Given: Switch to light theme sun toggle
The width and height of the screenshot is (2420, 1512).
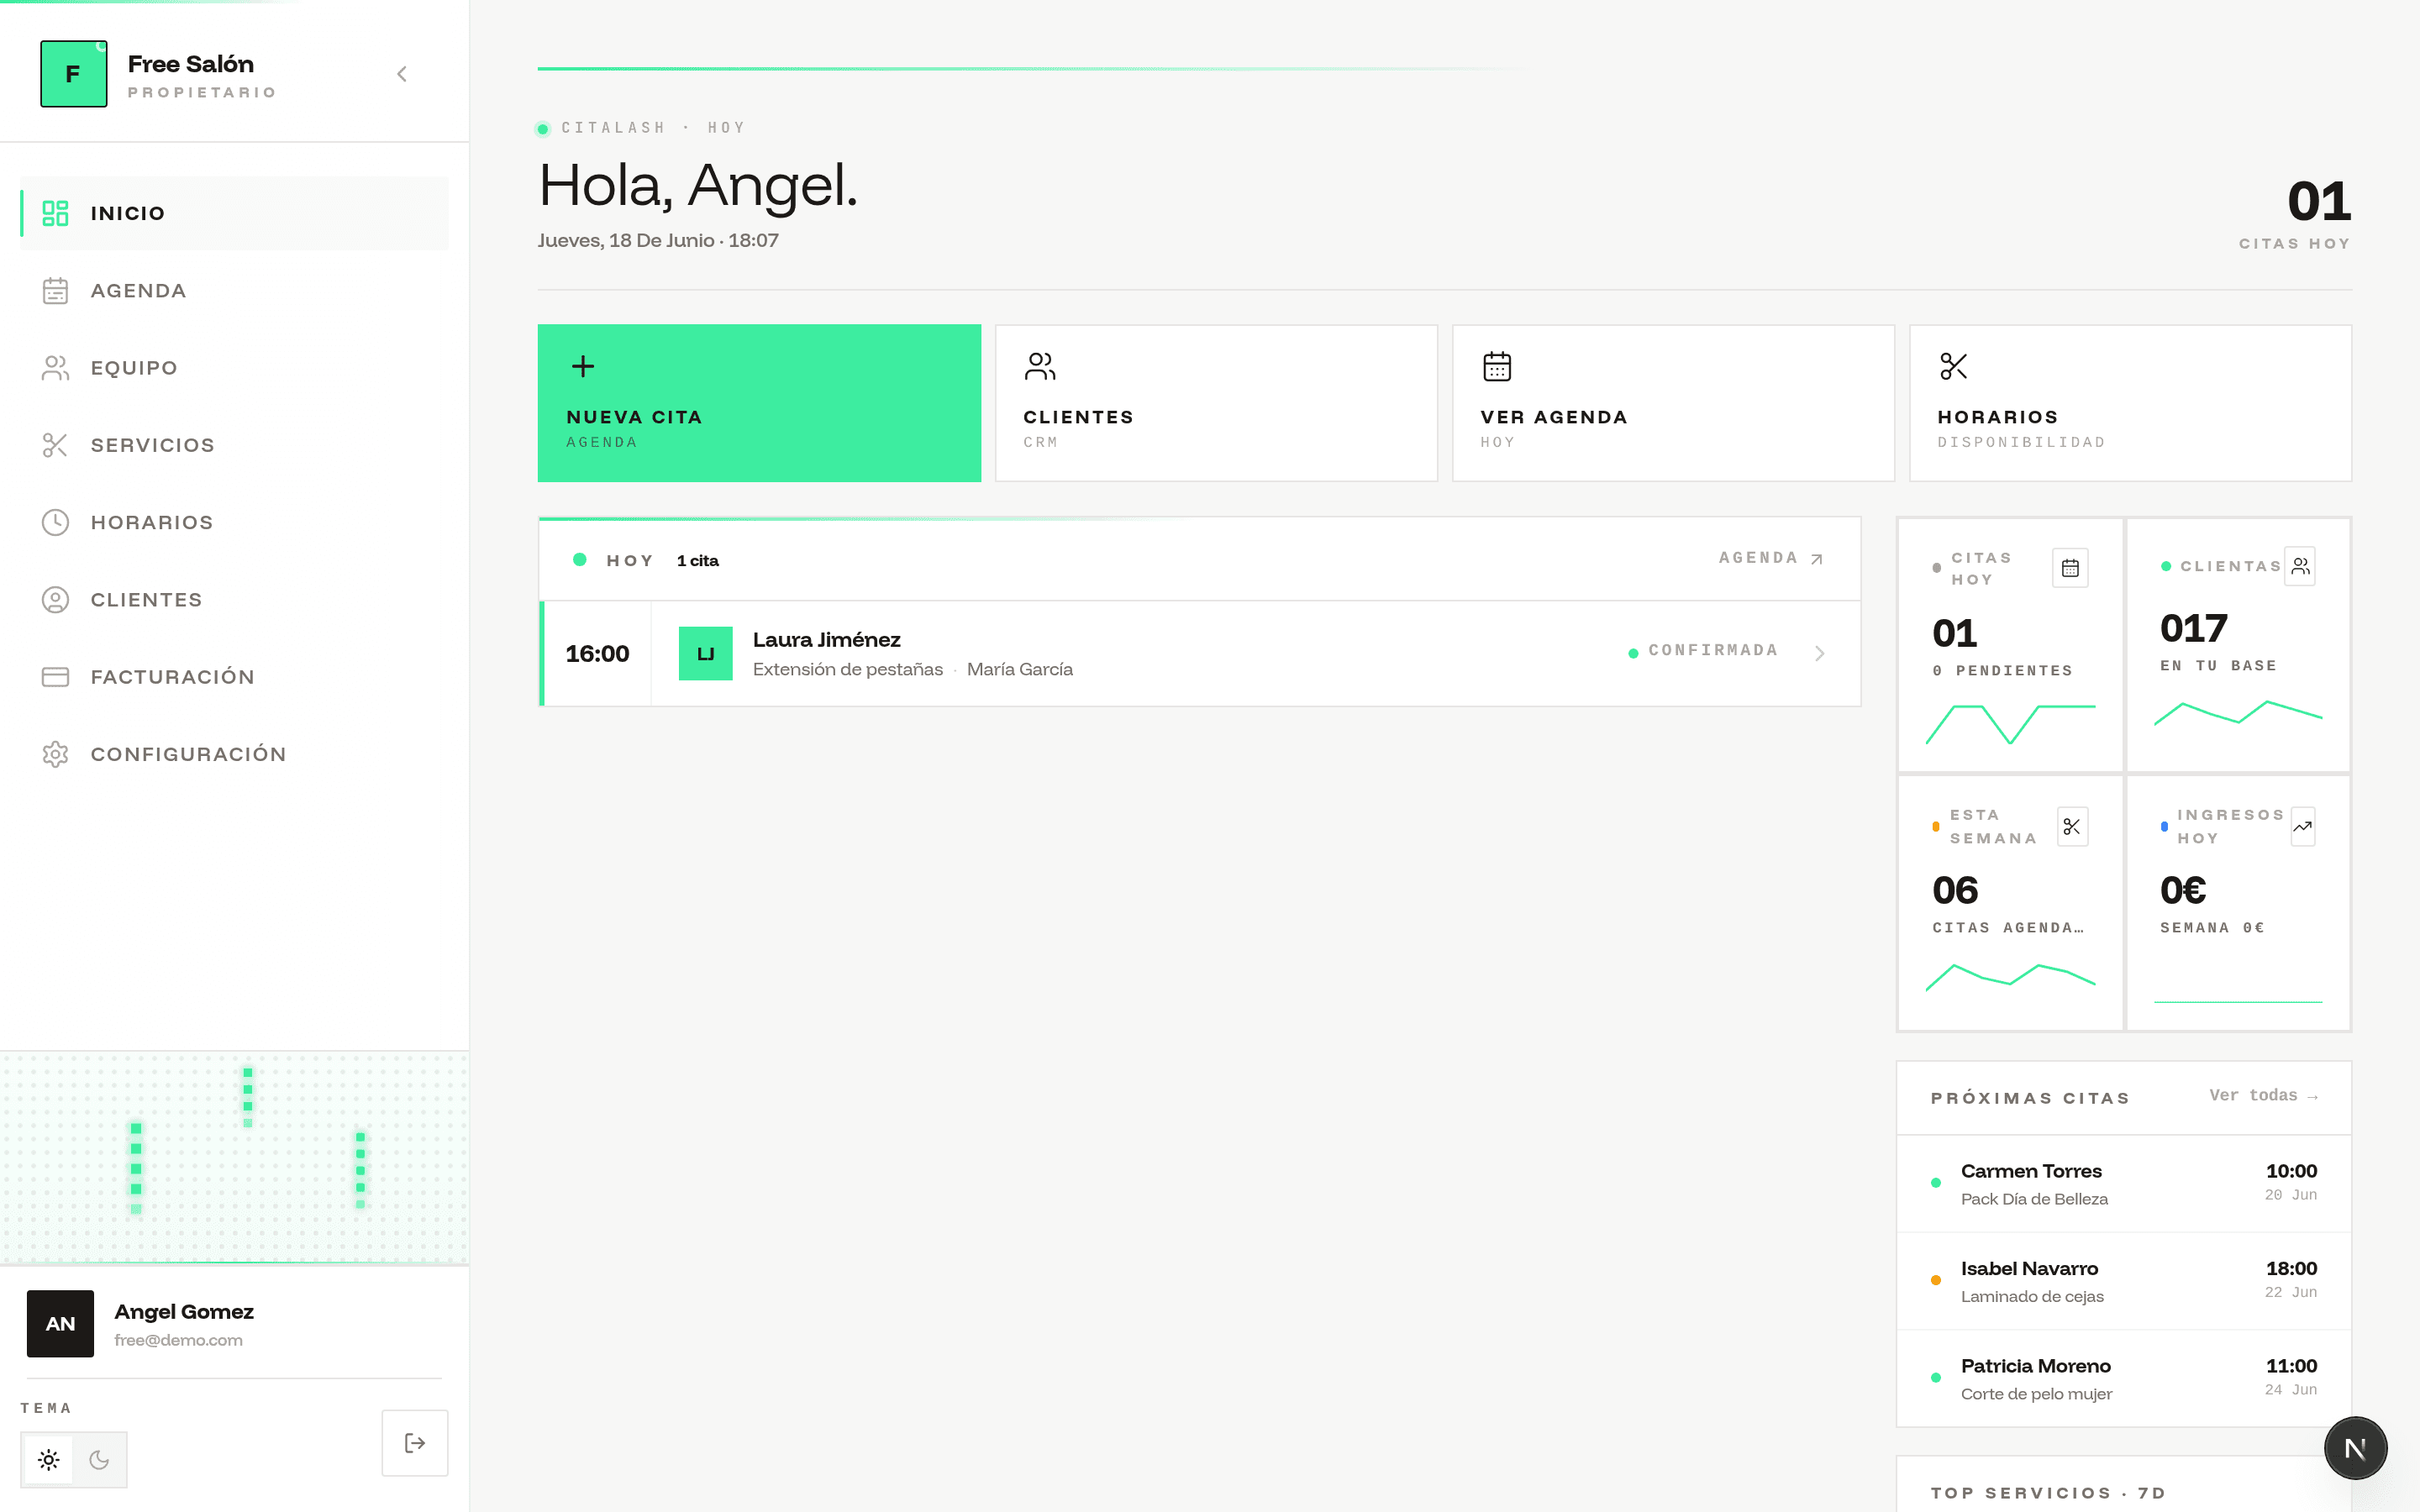Looking at the screenshot, I should click(48, 1460).
